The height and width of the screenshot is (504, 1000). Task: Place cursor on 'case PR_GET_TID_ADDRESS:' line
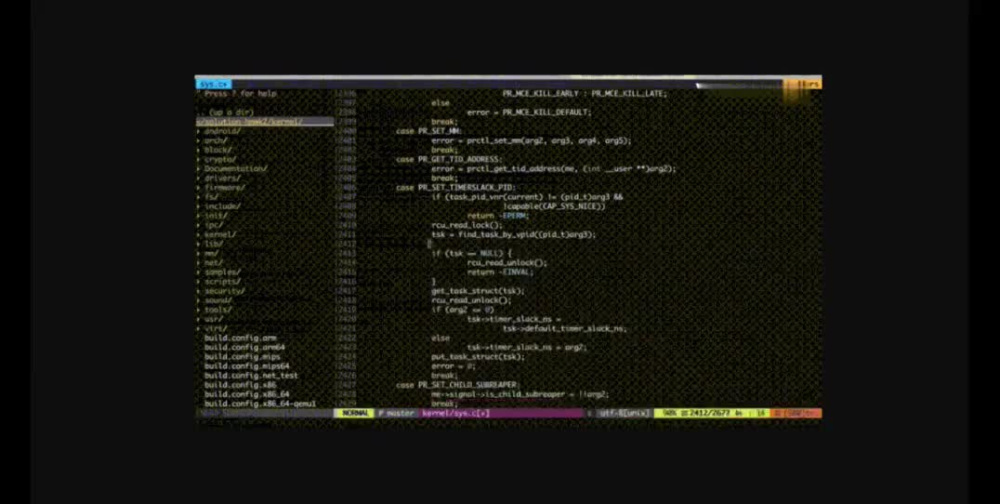point(449,159)
